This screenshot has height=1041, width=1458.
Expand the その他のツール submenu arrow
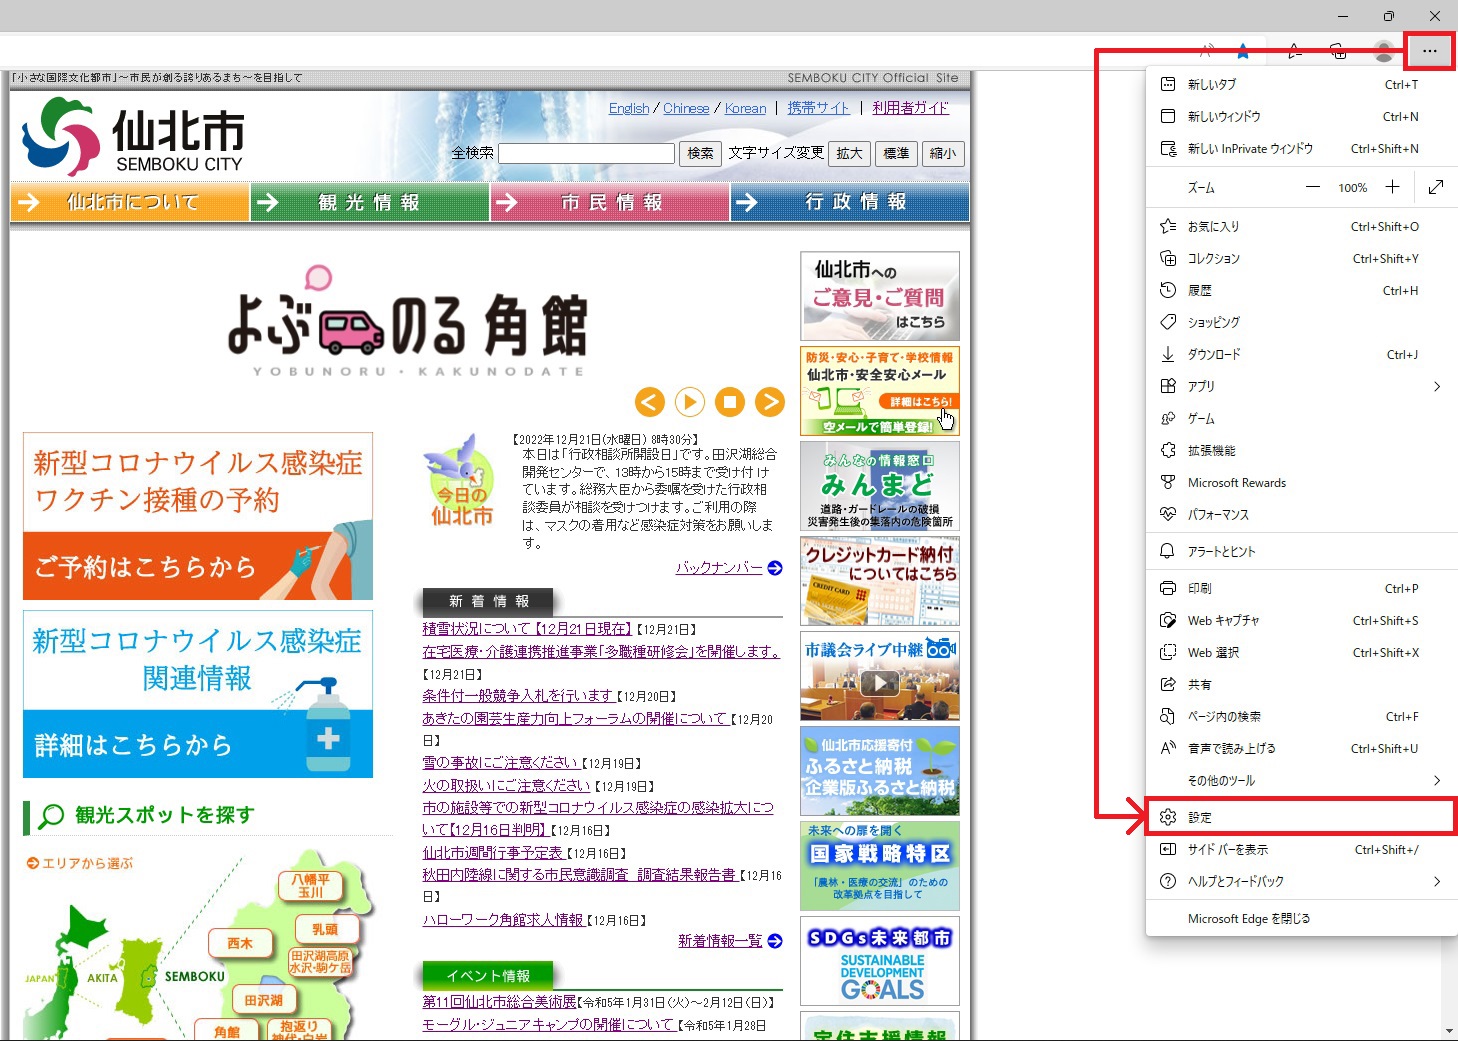point(1437,780)
